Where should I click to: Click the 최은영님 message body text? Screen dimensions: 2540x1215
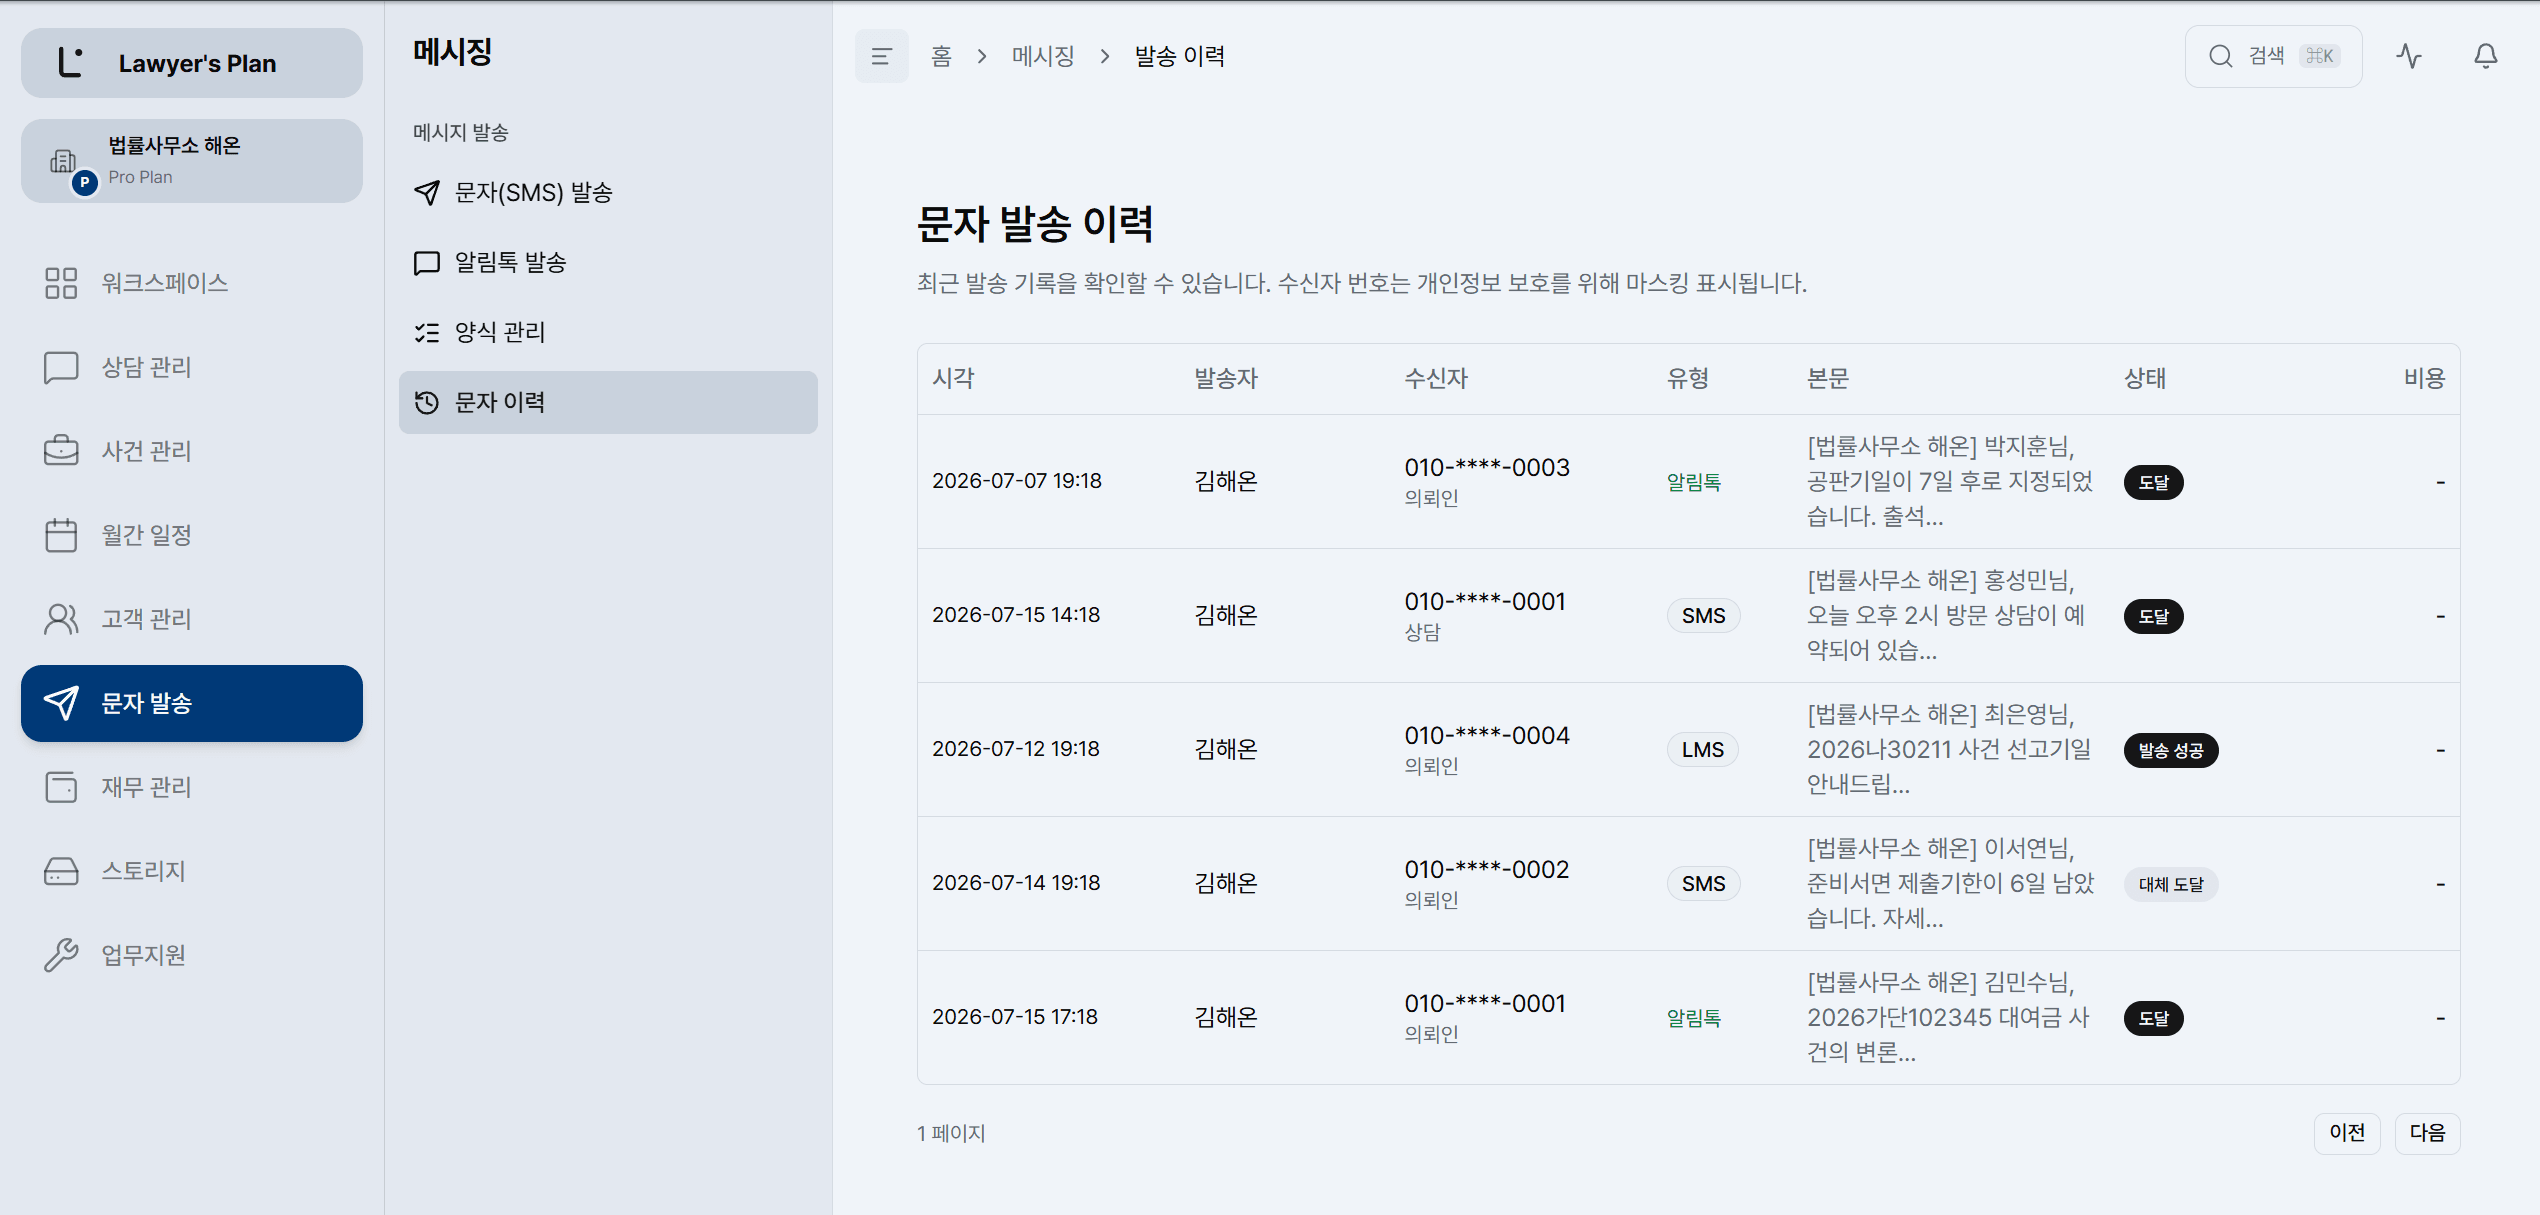click(x=1948, y=750)
